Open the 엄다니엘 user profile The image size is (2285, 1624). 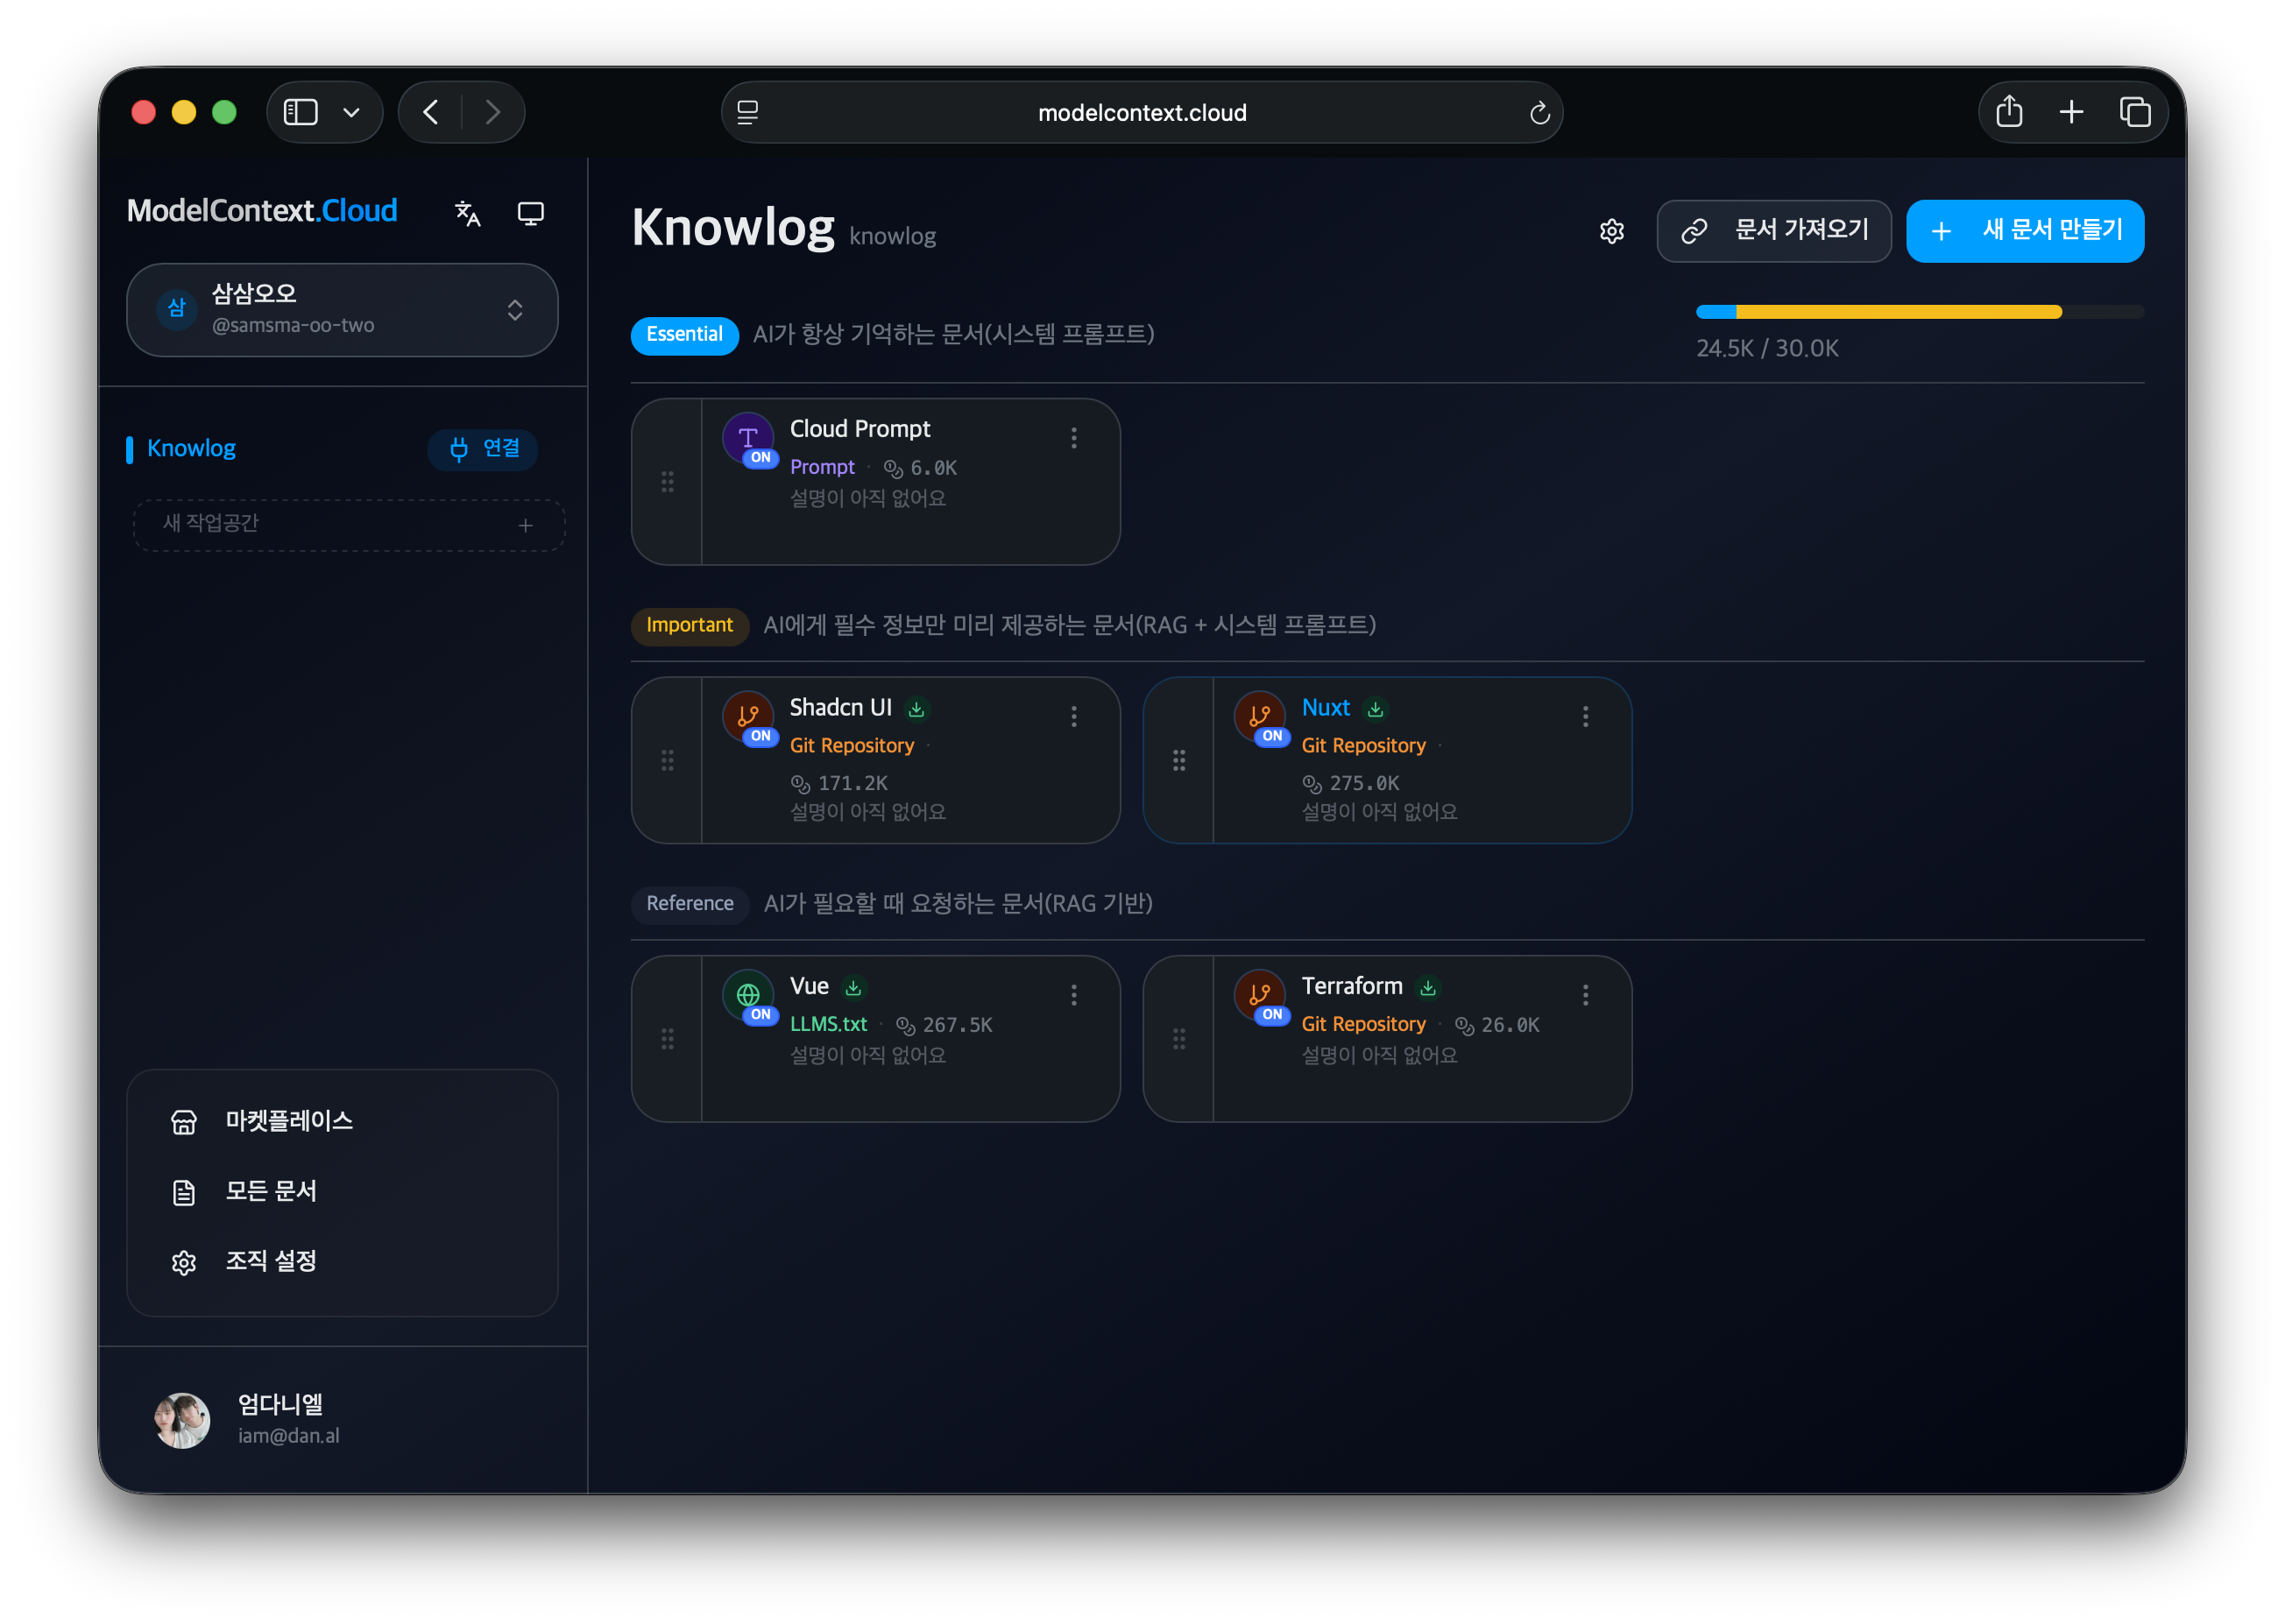(342, 1420)
